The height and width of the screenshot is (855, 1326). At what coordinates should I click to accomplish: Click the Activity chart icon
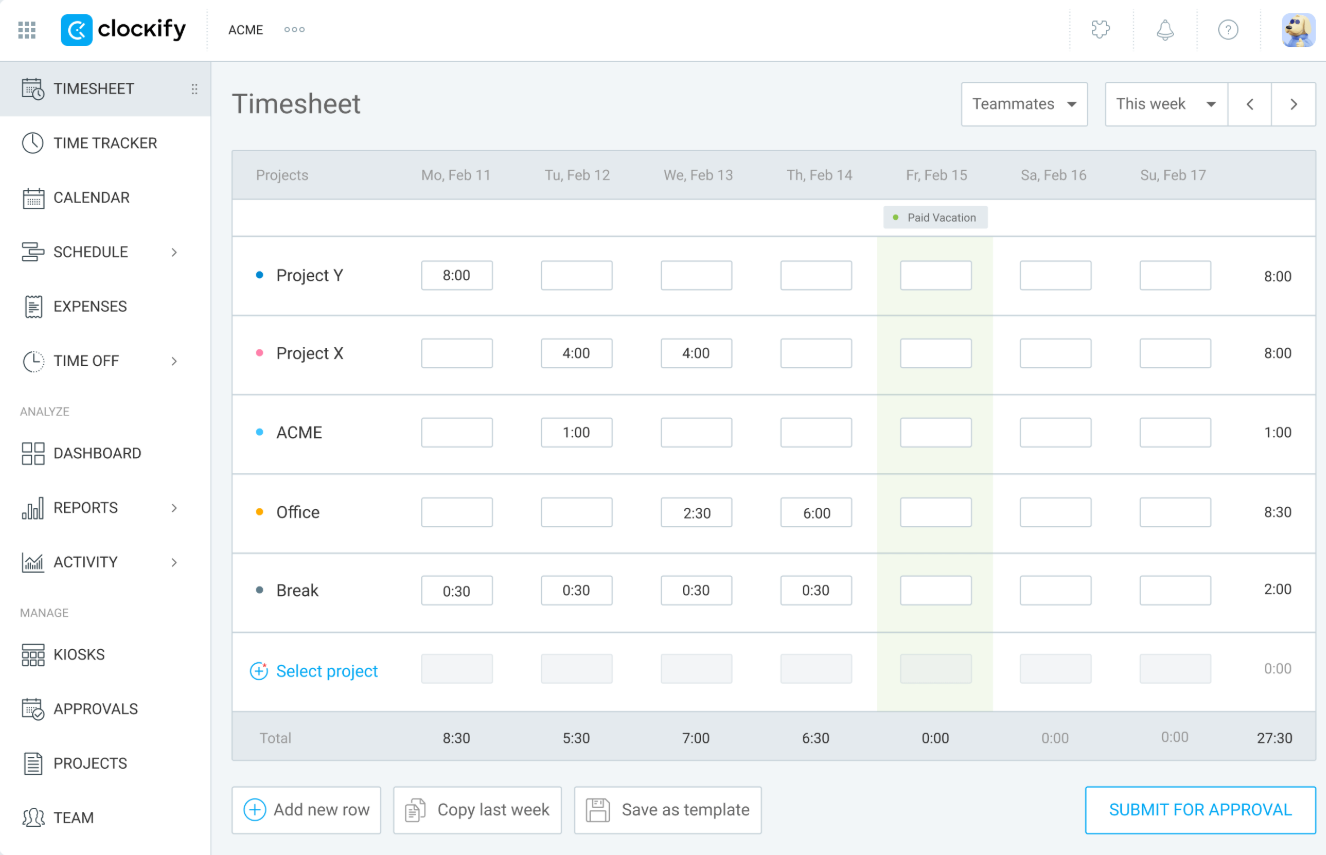coord(33,562)
